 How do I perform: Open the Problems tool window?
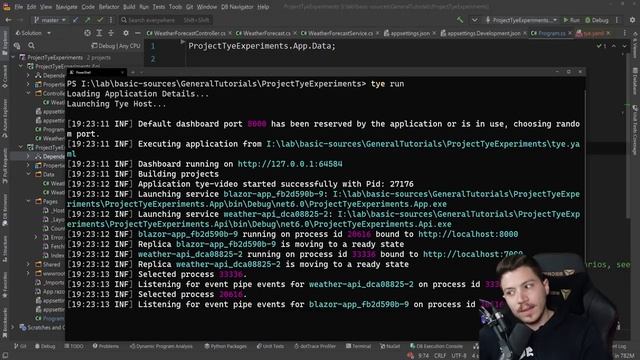(x=106, y=346)
